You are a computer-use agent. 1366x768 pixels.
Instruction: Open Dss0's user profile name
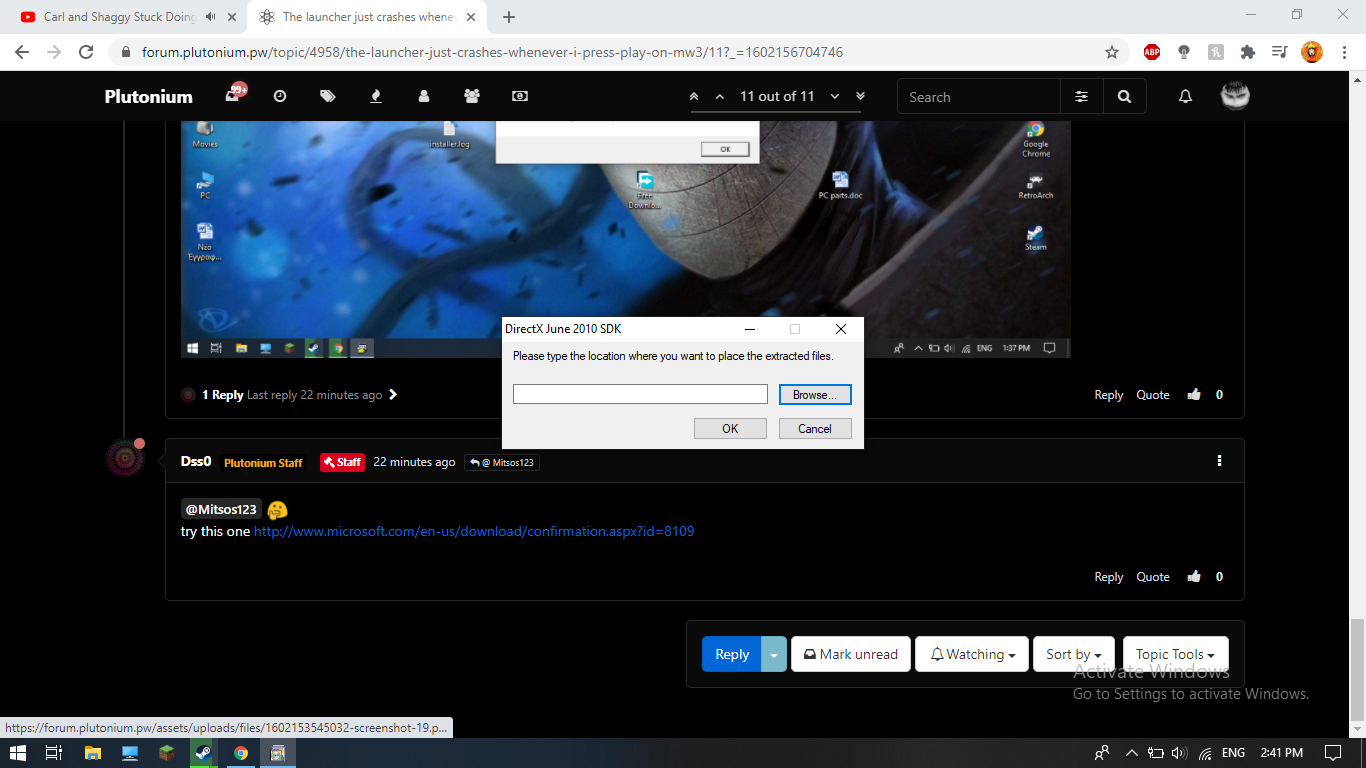click(x=196, y=461)
